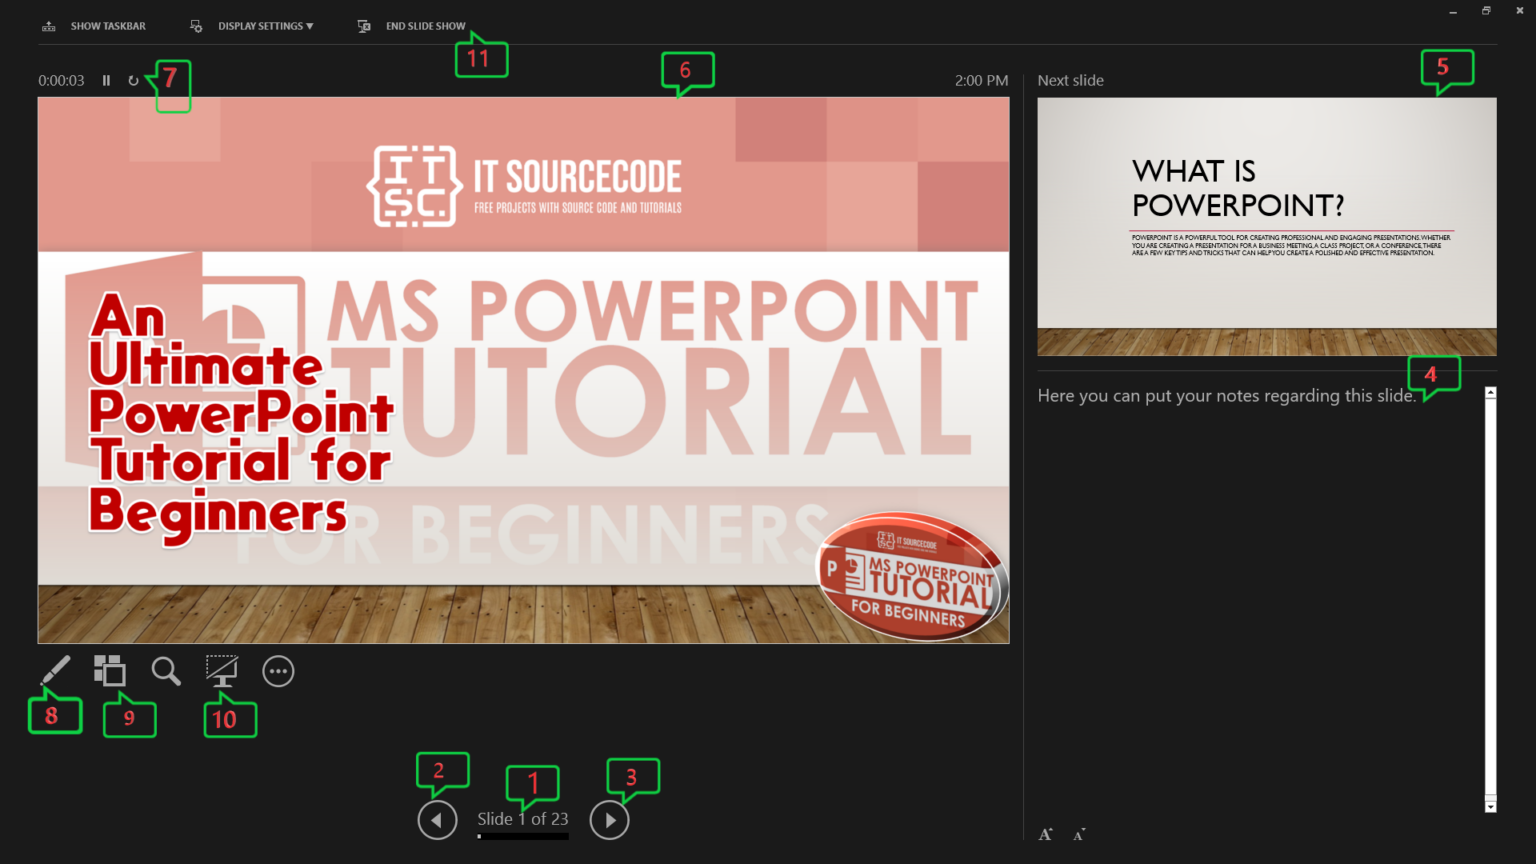Screen dimensions: 1536x864
Task: Select the pen annotation tool
Action: 55,671
